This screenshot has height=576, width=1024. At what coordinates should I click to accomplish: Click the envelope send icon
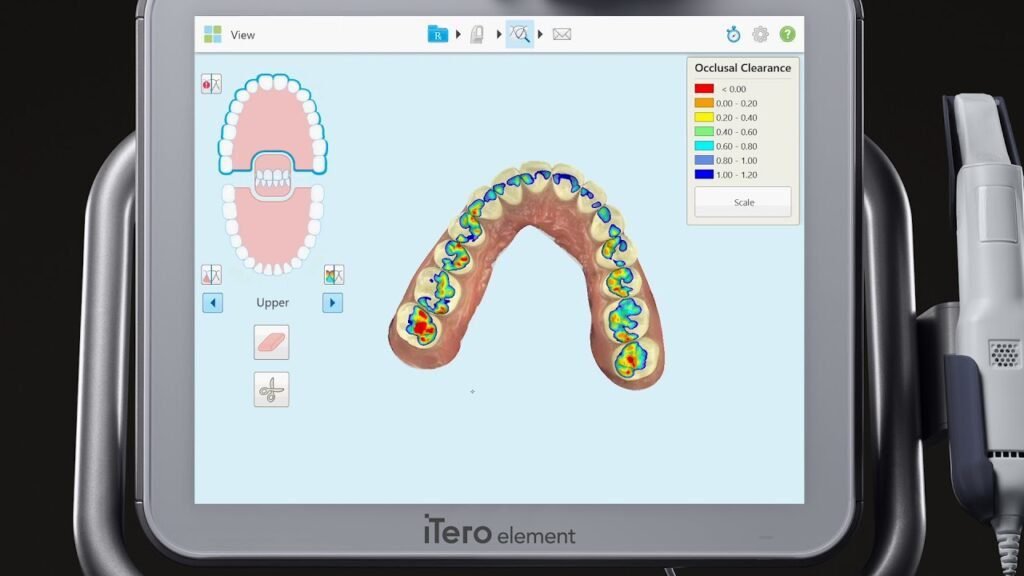(561, 34)
